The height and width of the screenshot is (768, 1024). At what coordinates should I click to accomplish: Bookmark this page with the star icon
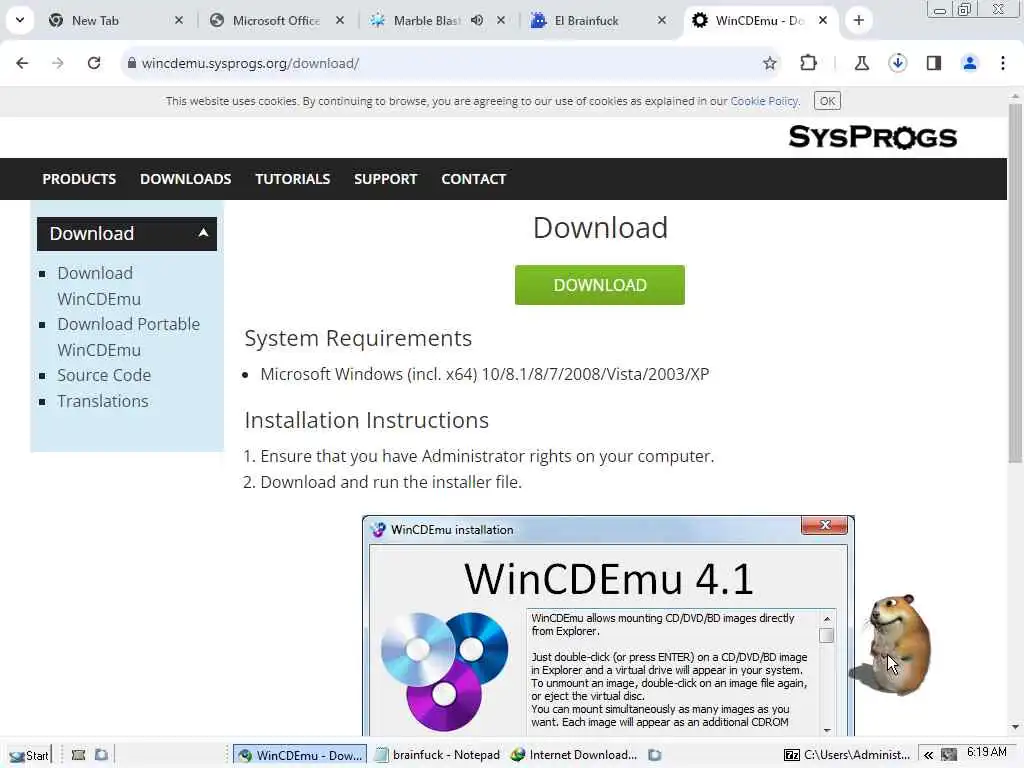click(x=770, y=63)
